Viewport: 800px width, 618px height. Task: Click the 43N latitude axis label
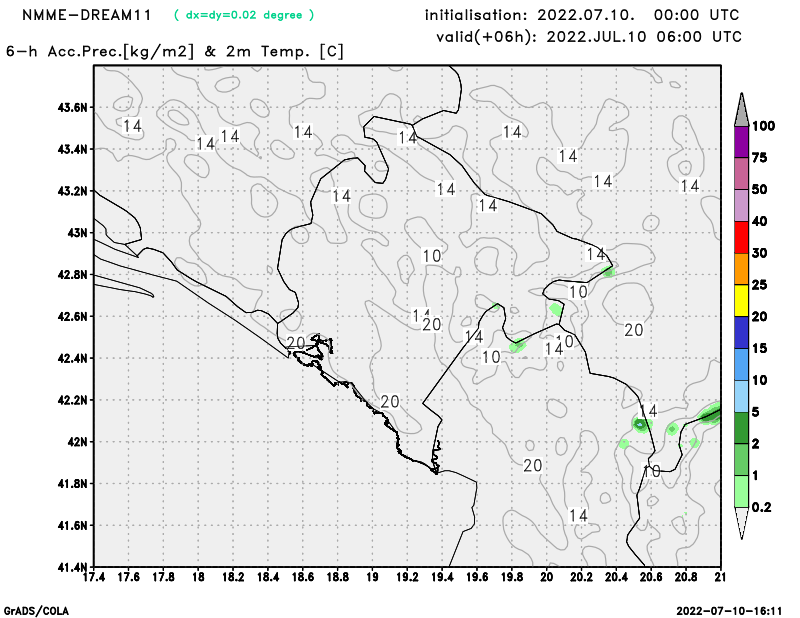tap(78, 233)
